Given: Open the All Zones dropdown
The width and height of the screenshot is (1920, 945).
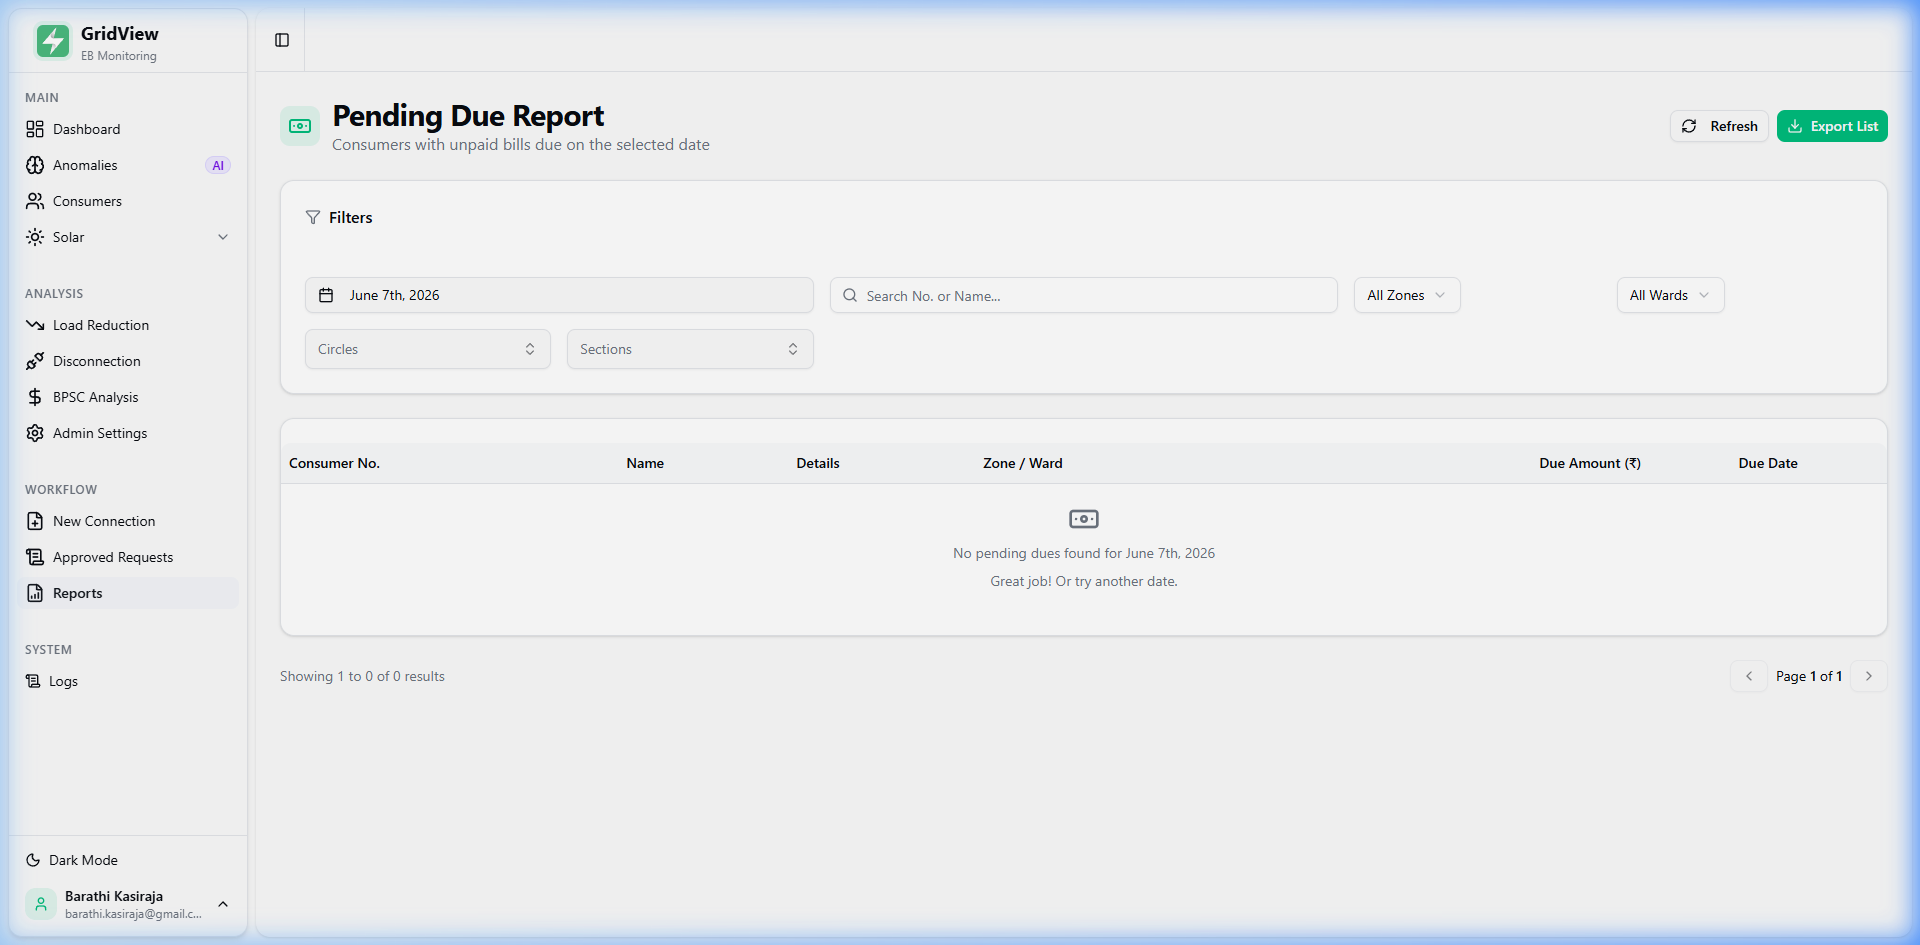Looking at the screenshot, I should [x=1407, y=295].
